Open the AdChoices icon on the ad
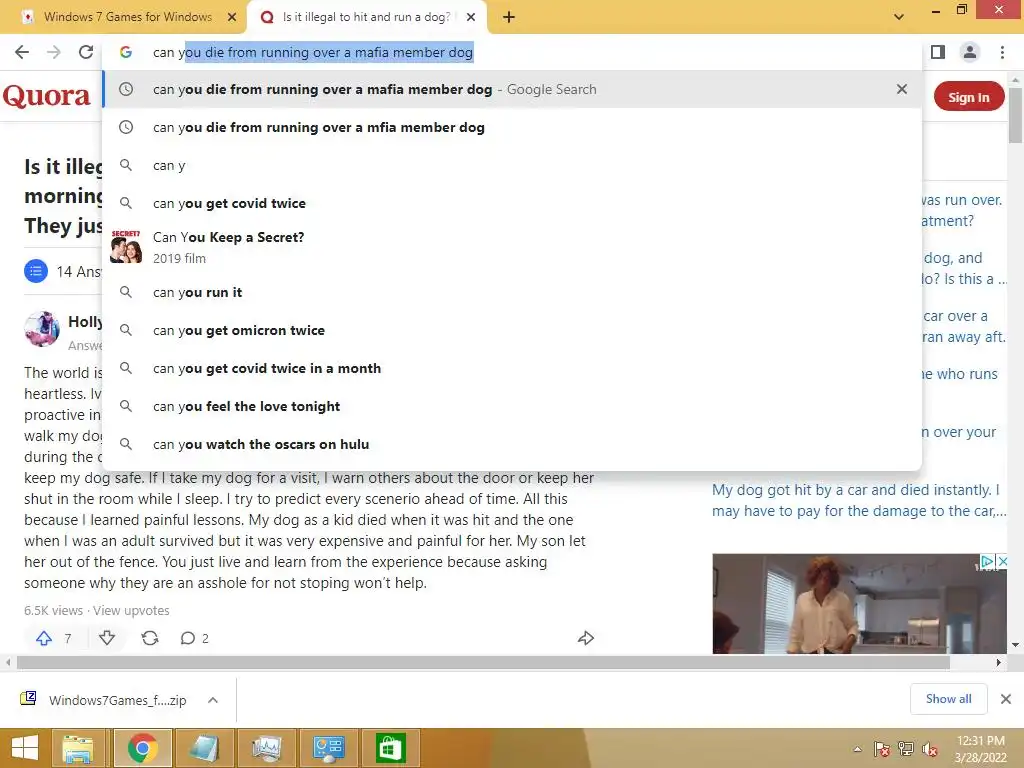This screenshot has height=768, width=1024. (x=988, y=561)
